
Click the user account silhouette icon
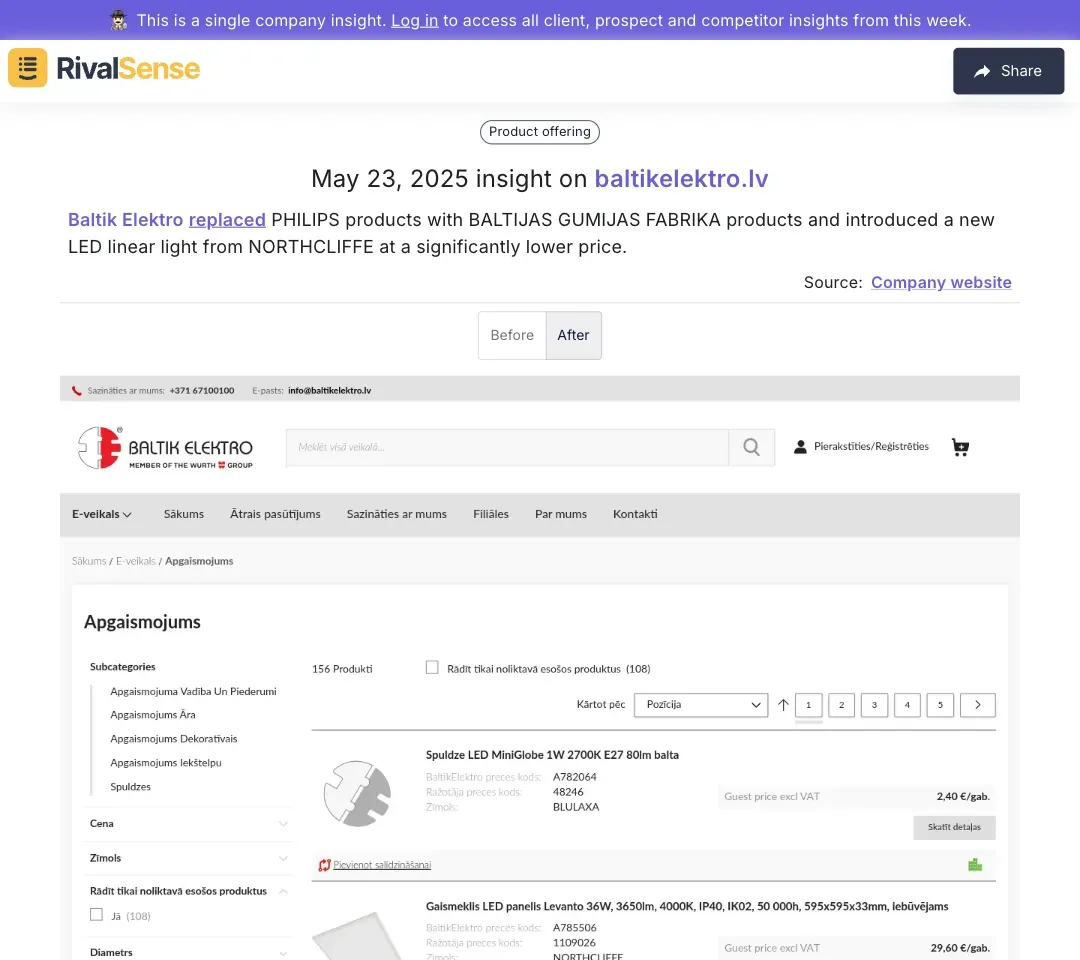pos(800,446)
